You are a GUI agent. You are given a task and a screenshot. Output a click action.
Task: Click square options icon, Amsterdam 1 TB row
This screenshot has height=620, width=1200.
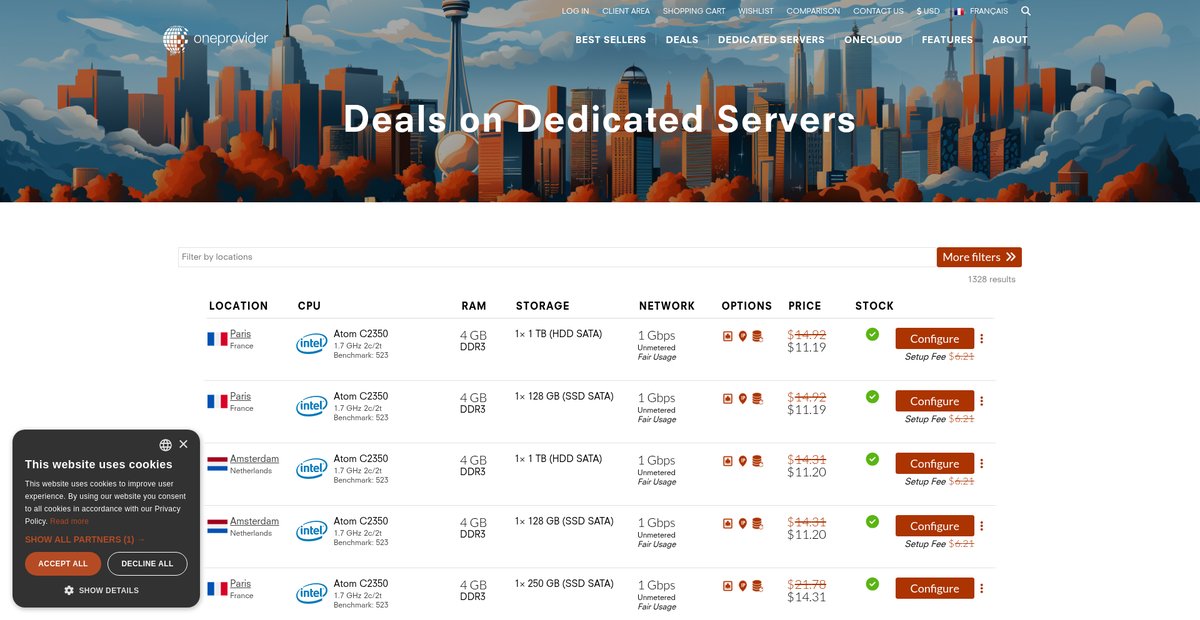728,461
